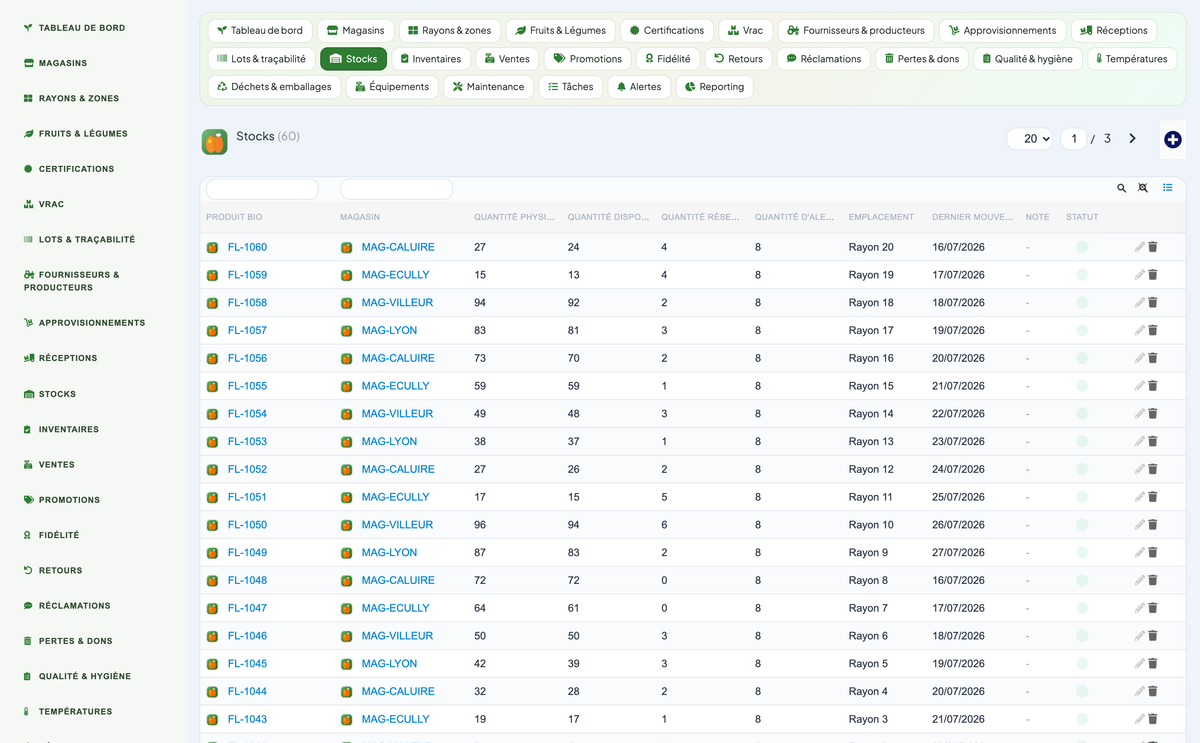The width and height of the screenshot is (1200, 743).
Task: Click the pencil edit icon for FL-1060
Action: [x=1139, y=247]
